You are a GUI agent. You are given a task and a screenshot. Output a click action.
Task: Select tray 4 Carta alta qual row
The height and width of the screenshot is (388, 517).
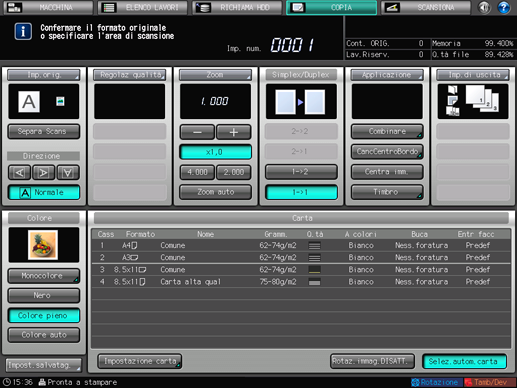(301, 282)
